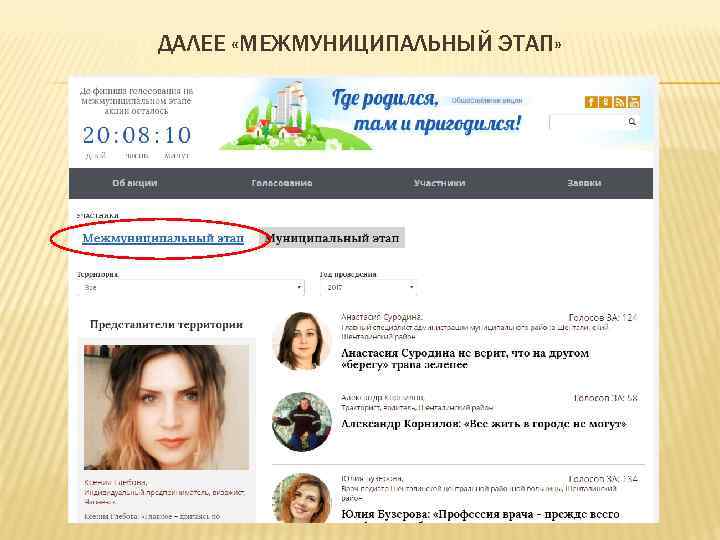The width and height of the screenshot is (720, 540).
Task: Click the «Анастасия Суродина» name line above headline
Action: tap(381, 317)
